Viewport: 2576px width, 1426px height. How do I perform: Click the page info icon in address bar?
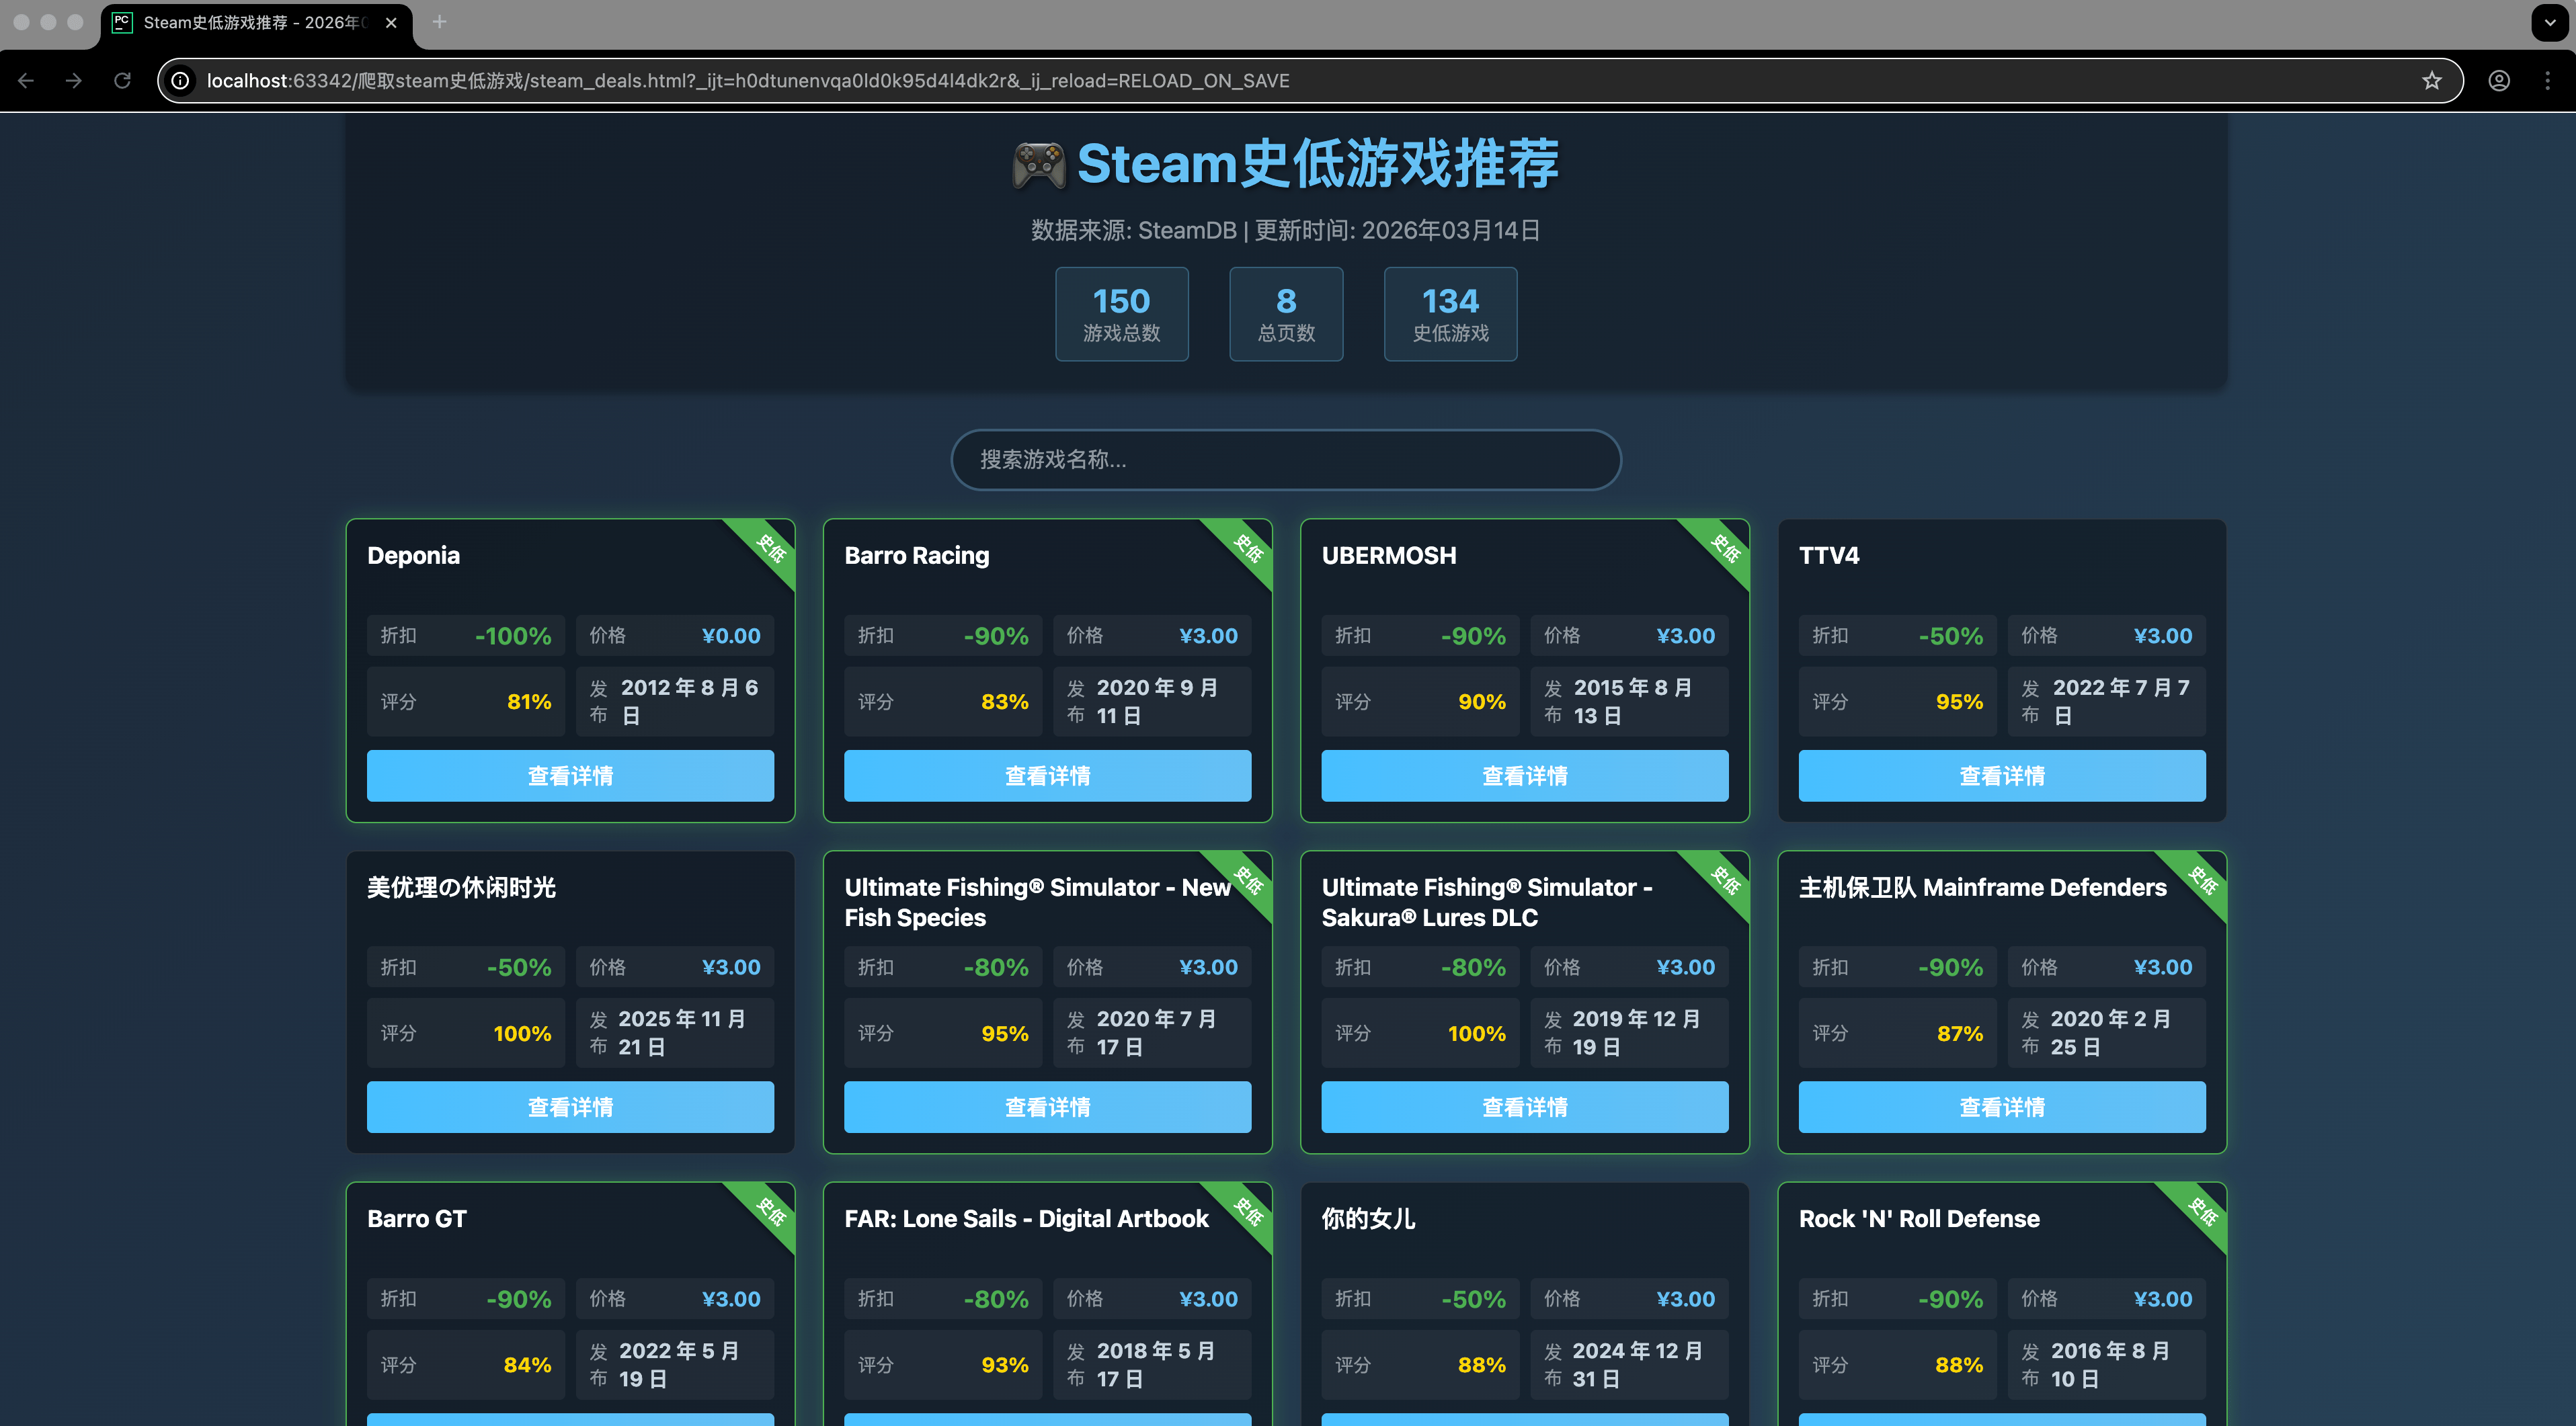click(180, 81)
